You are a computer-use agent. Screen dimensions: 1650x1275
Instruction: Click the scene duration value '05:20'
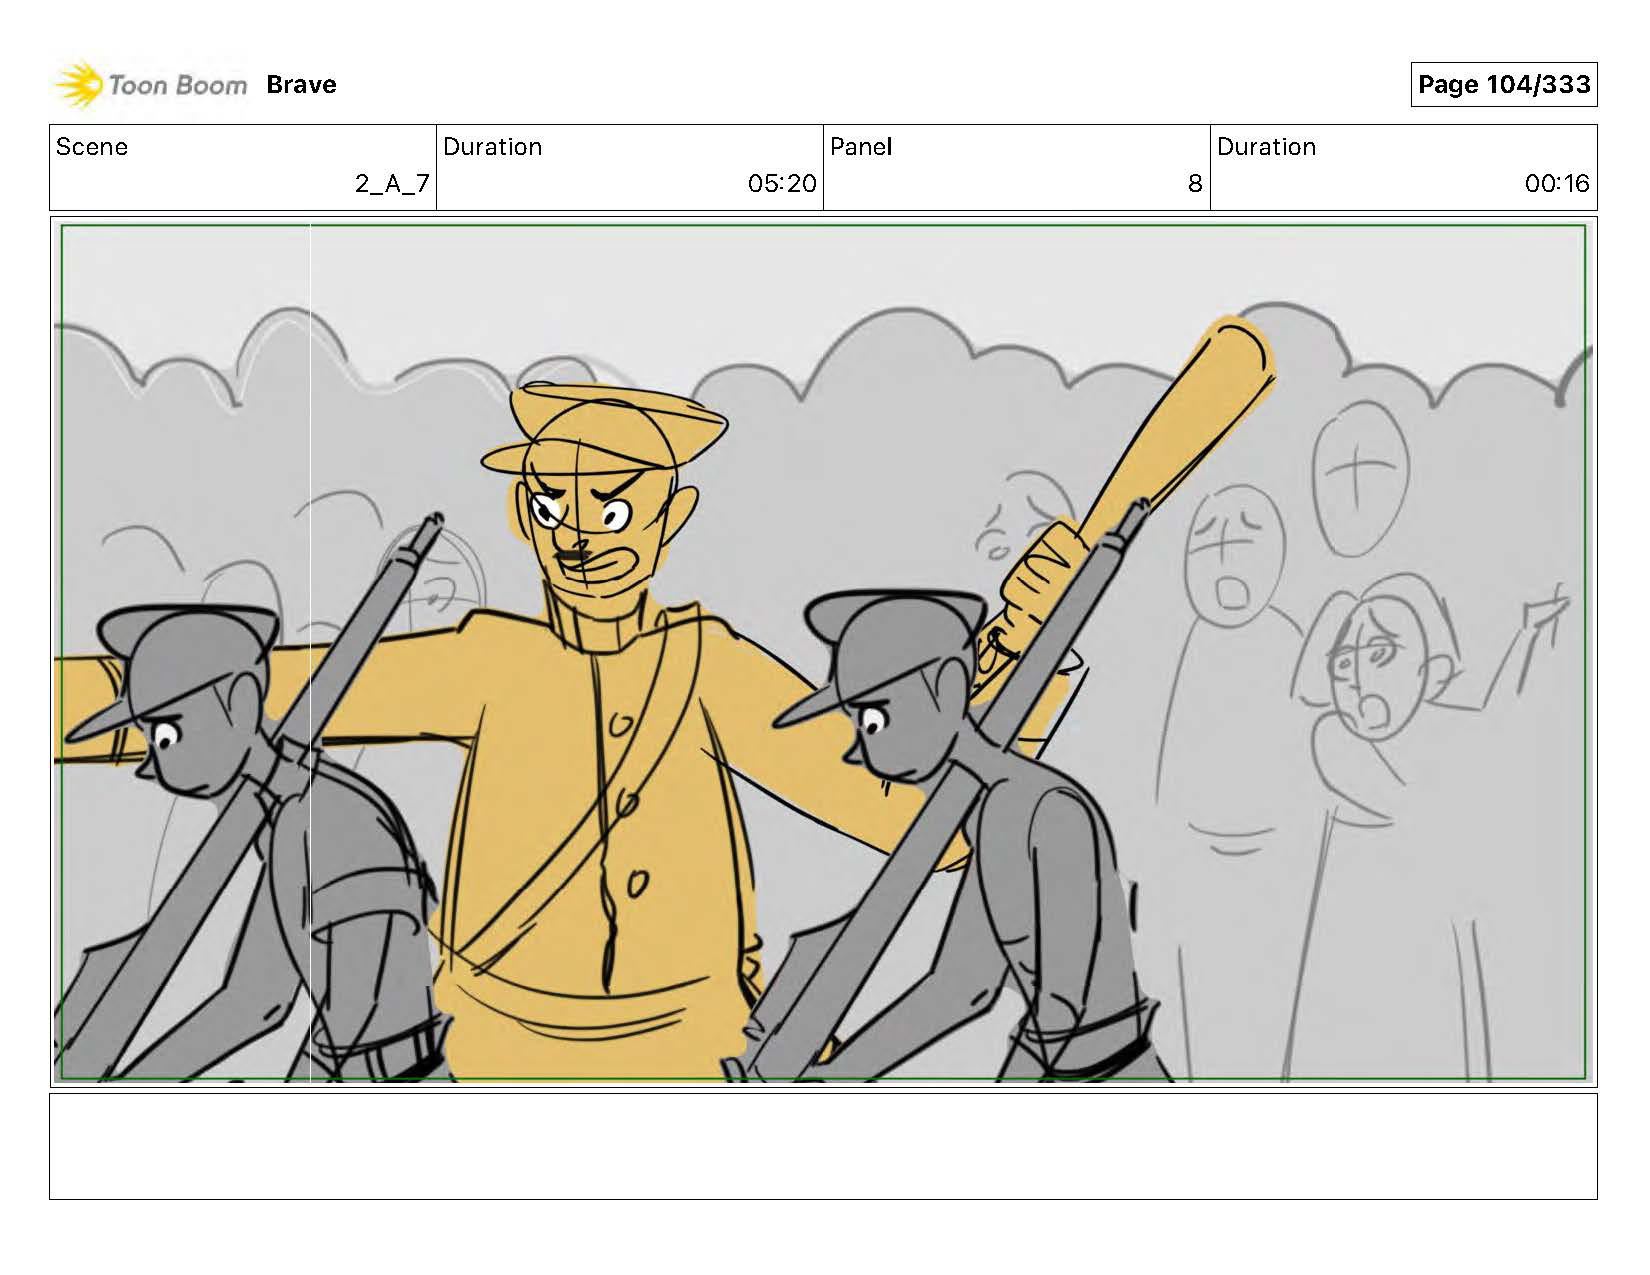click(782, 184)
